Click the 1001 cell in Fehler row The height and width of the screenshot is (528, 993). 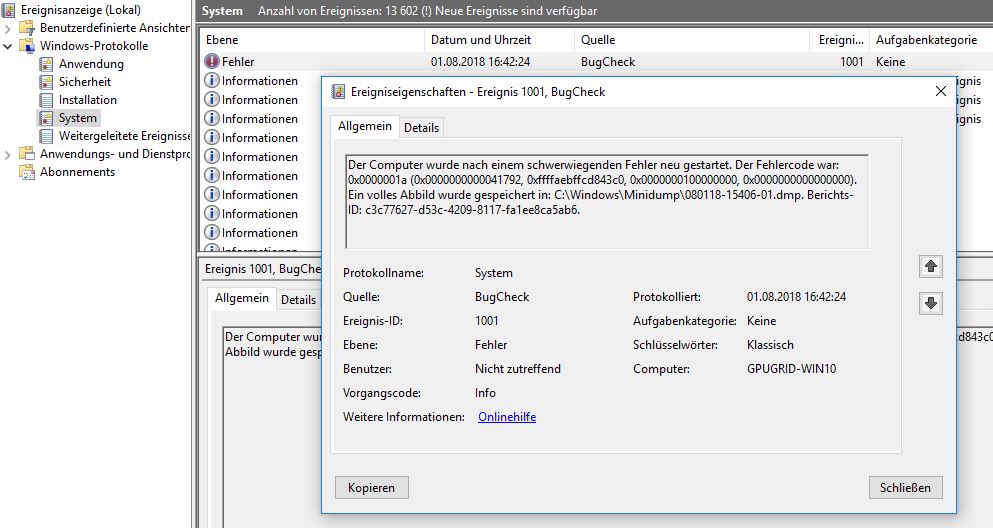tap(852, 61)
